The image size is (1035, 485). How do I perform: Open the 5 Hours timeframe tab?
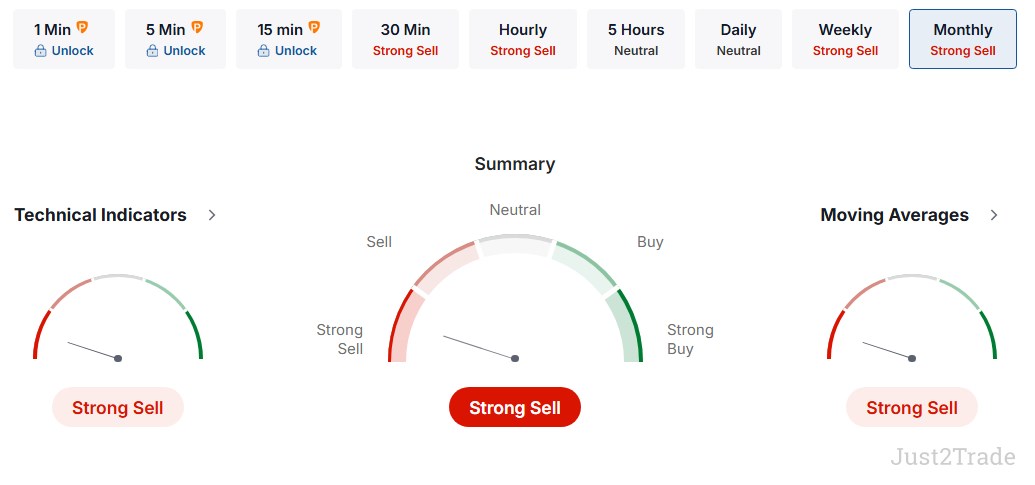[636, 39]
